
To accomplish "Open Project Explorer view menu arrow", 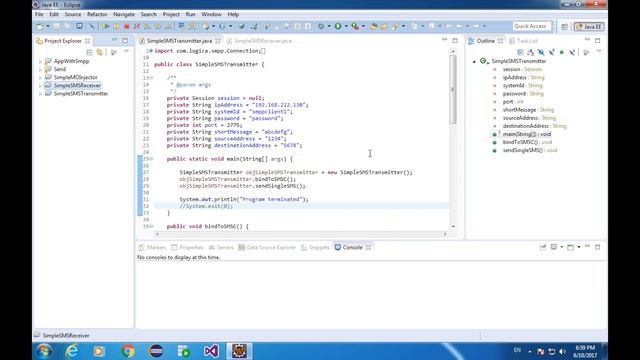I will 127,52.
